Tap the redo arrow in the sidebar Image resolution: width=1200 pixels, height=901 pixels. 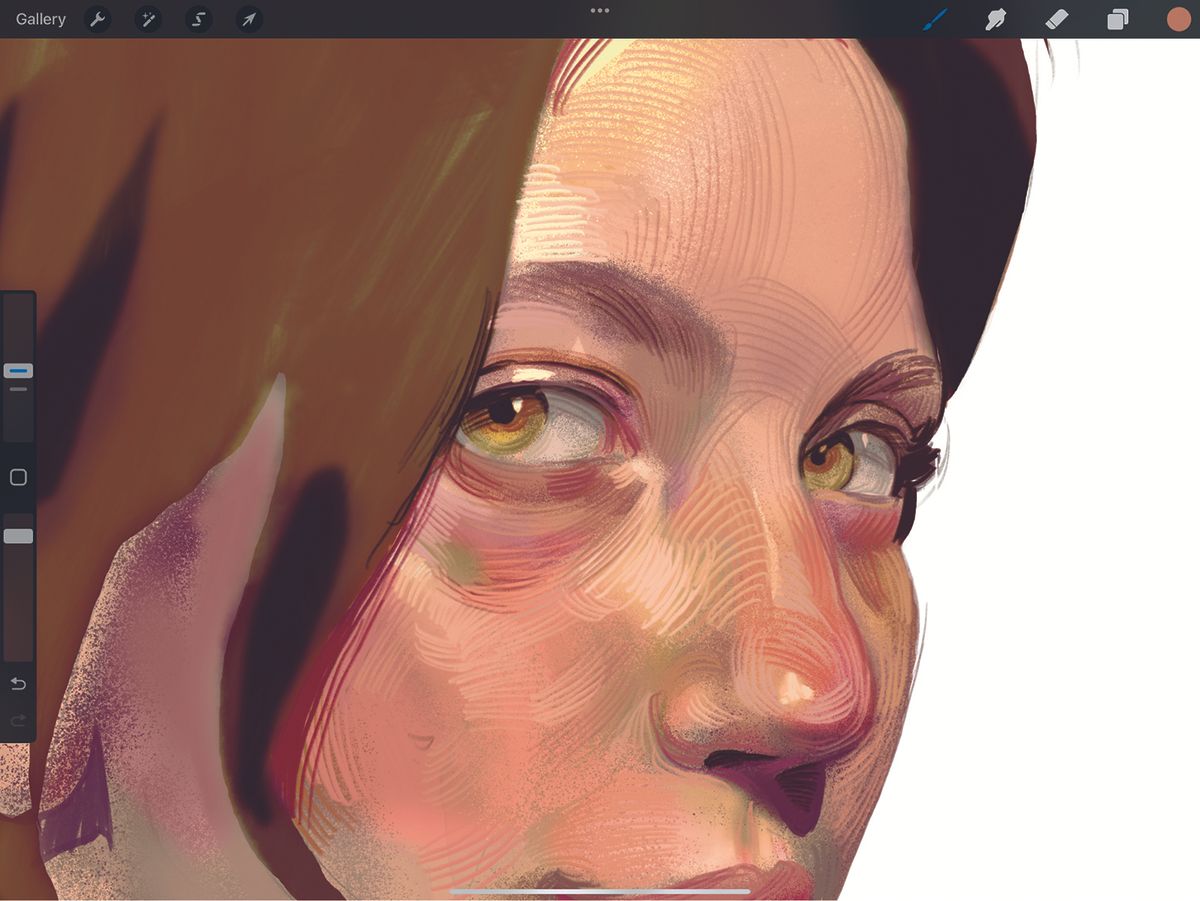(17, 720)
